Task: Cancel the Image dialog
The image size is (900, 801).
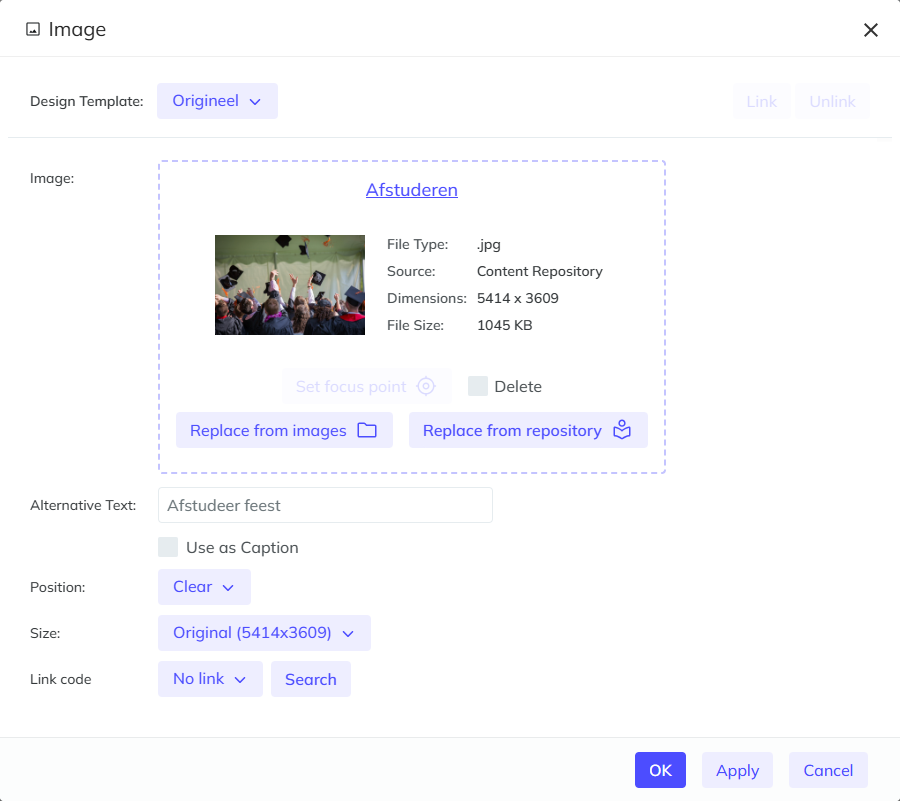Action: coord(828,770)
